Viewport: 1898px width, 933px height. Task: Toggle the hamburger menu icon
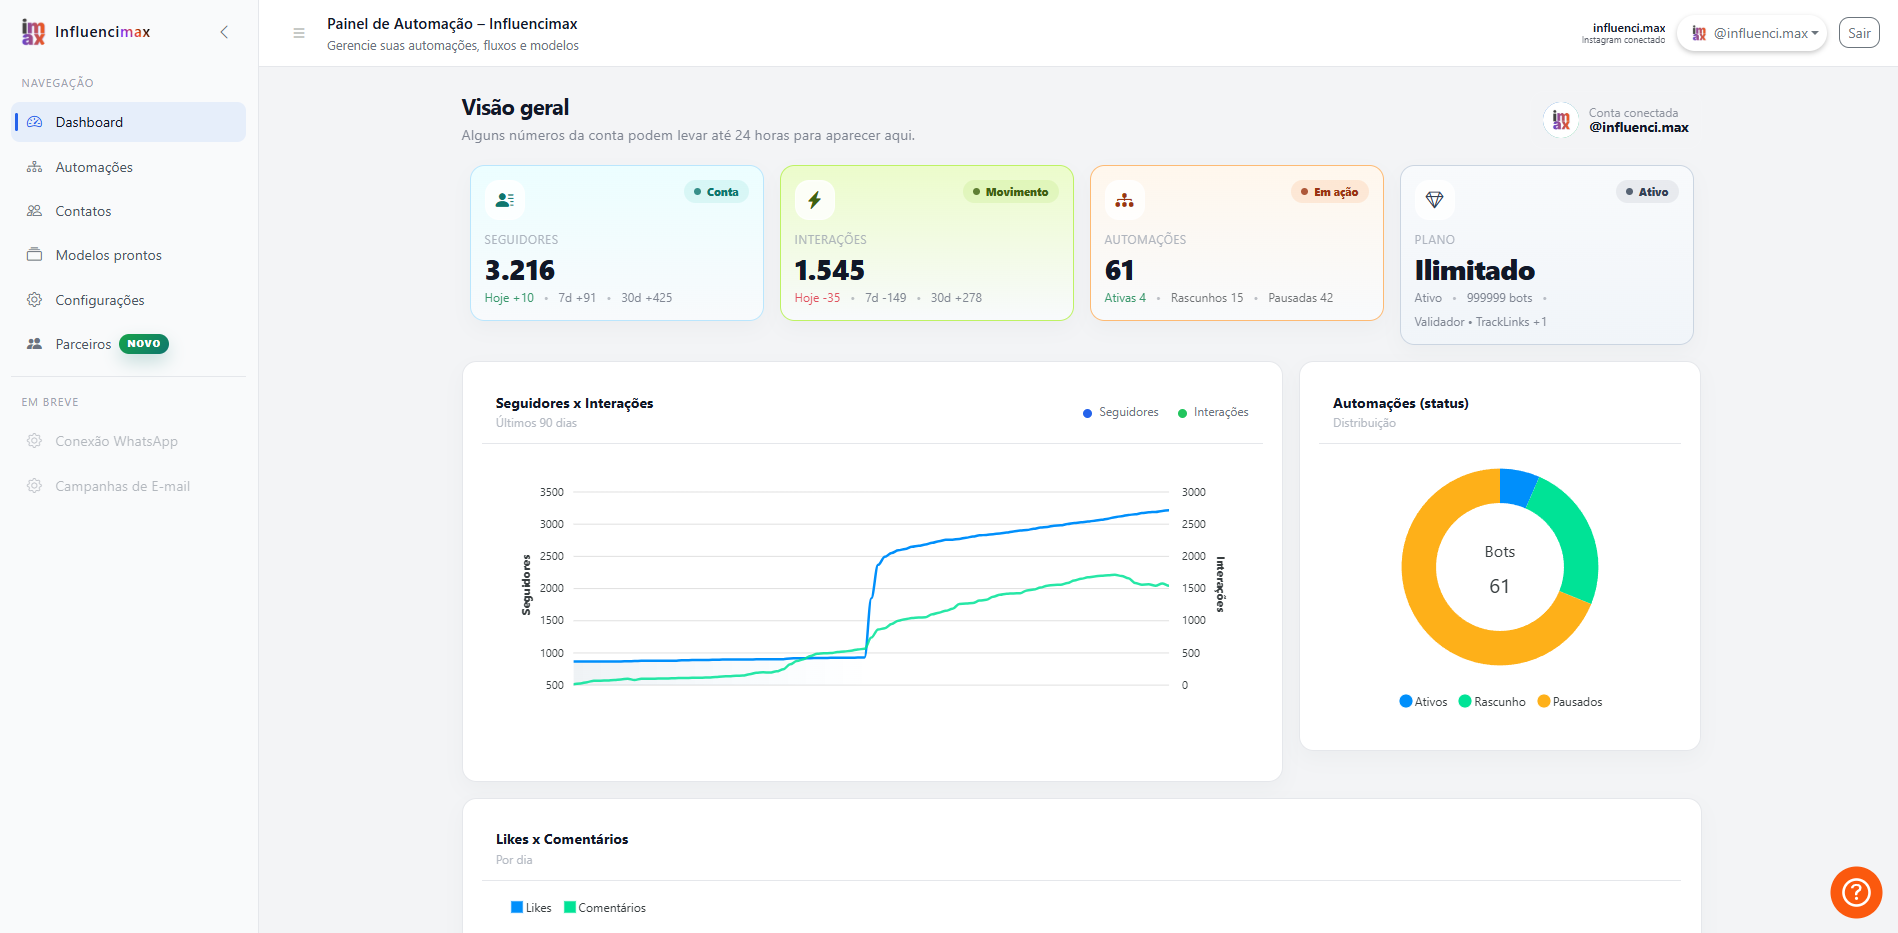(x=299, y=33)
